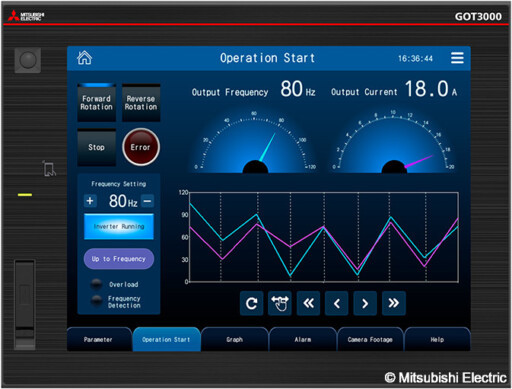Click the graph refresh icon

251,303
